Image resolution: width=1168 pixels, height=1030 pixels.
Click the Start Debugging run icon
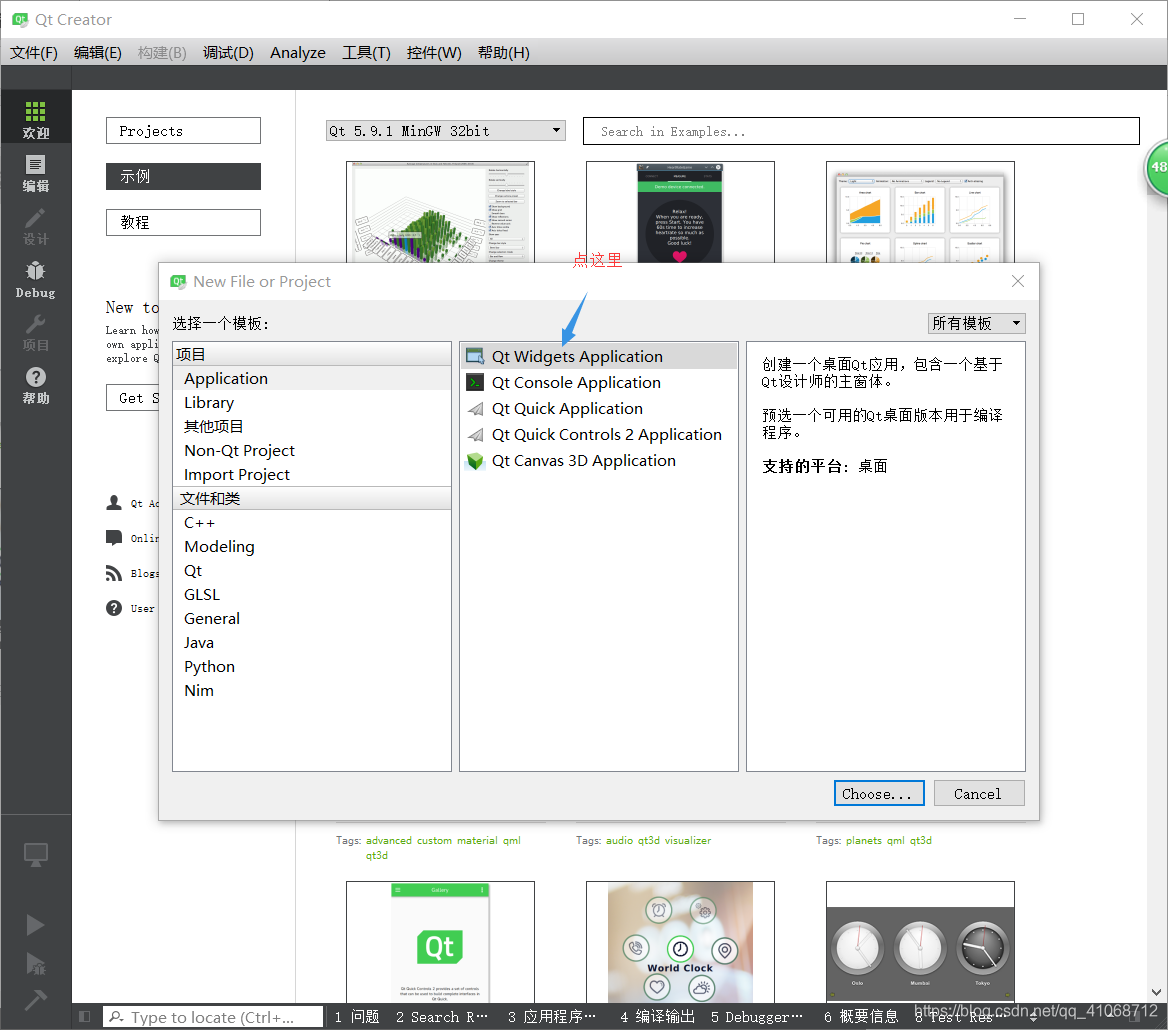tap(35, 963)
